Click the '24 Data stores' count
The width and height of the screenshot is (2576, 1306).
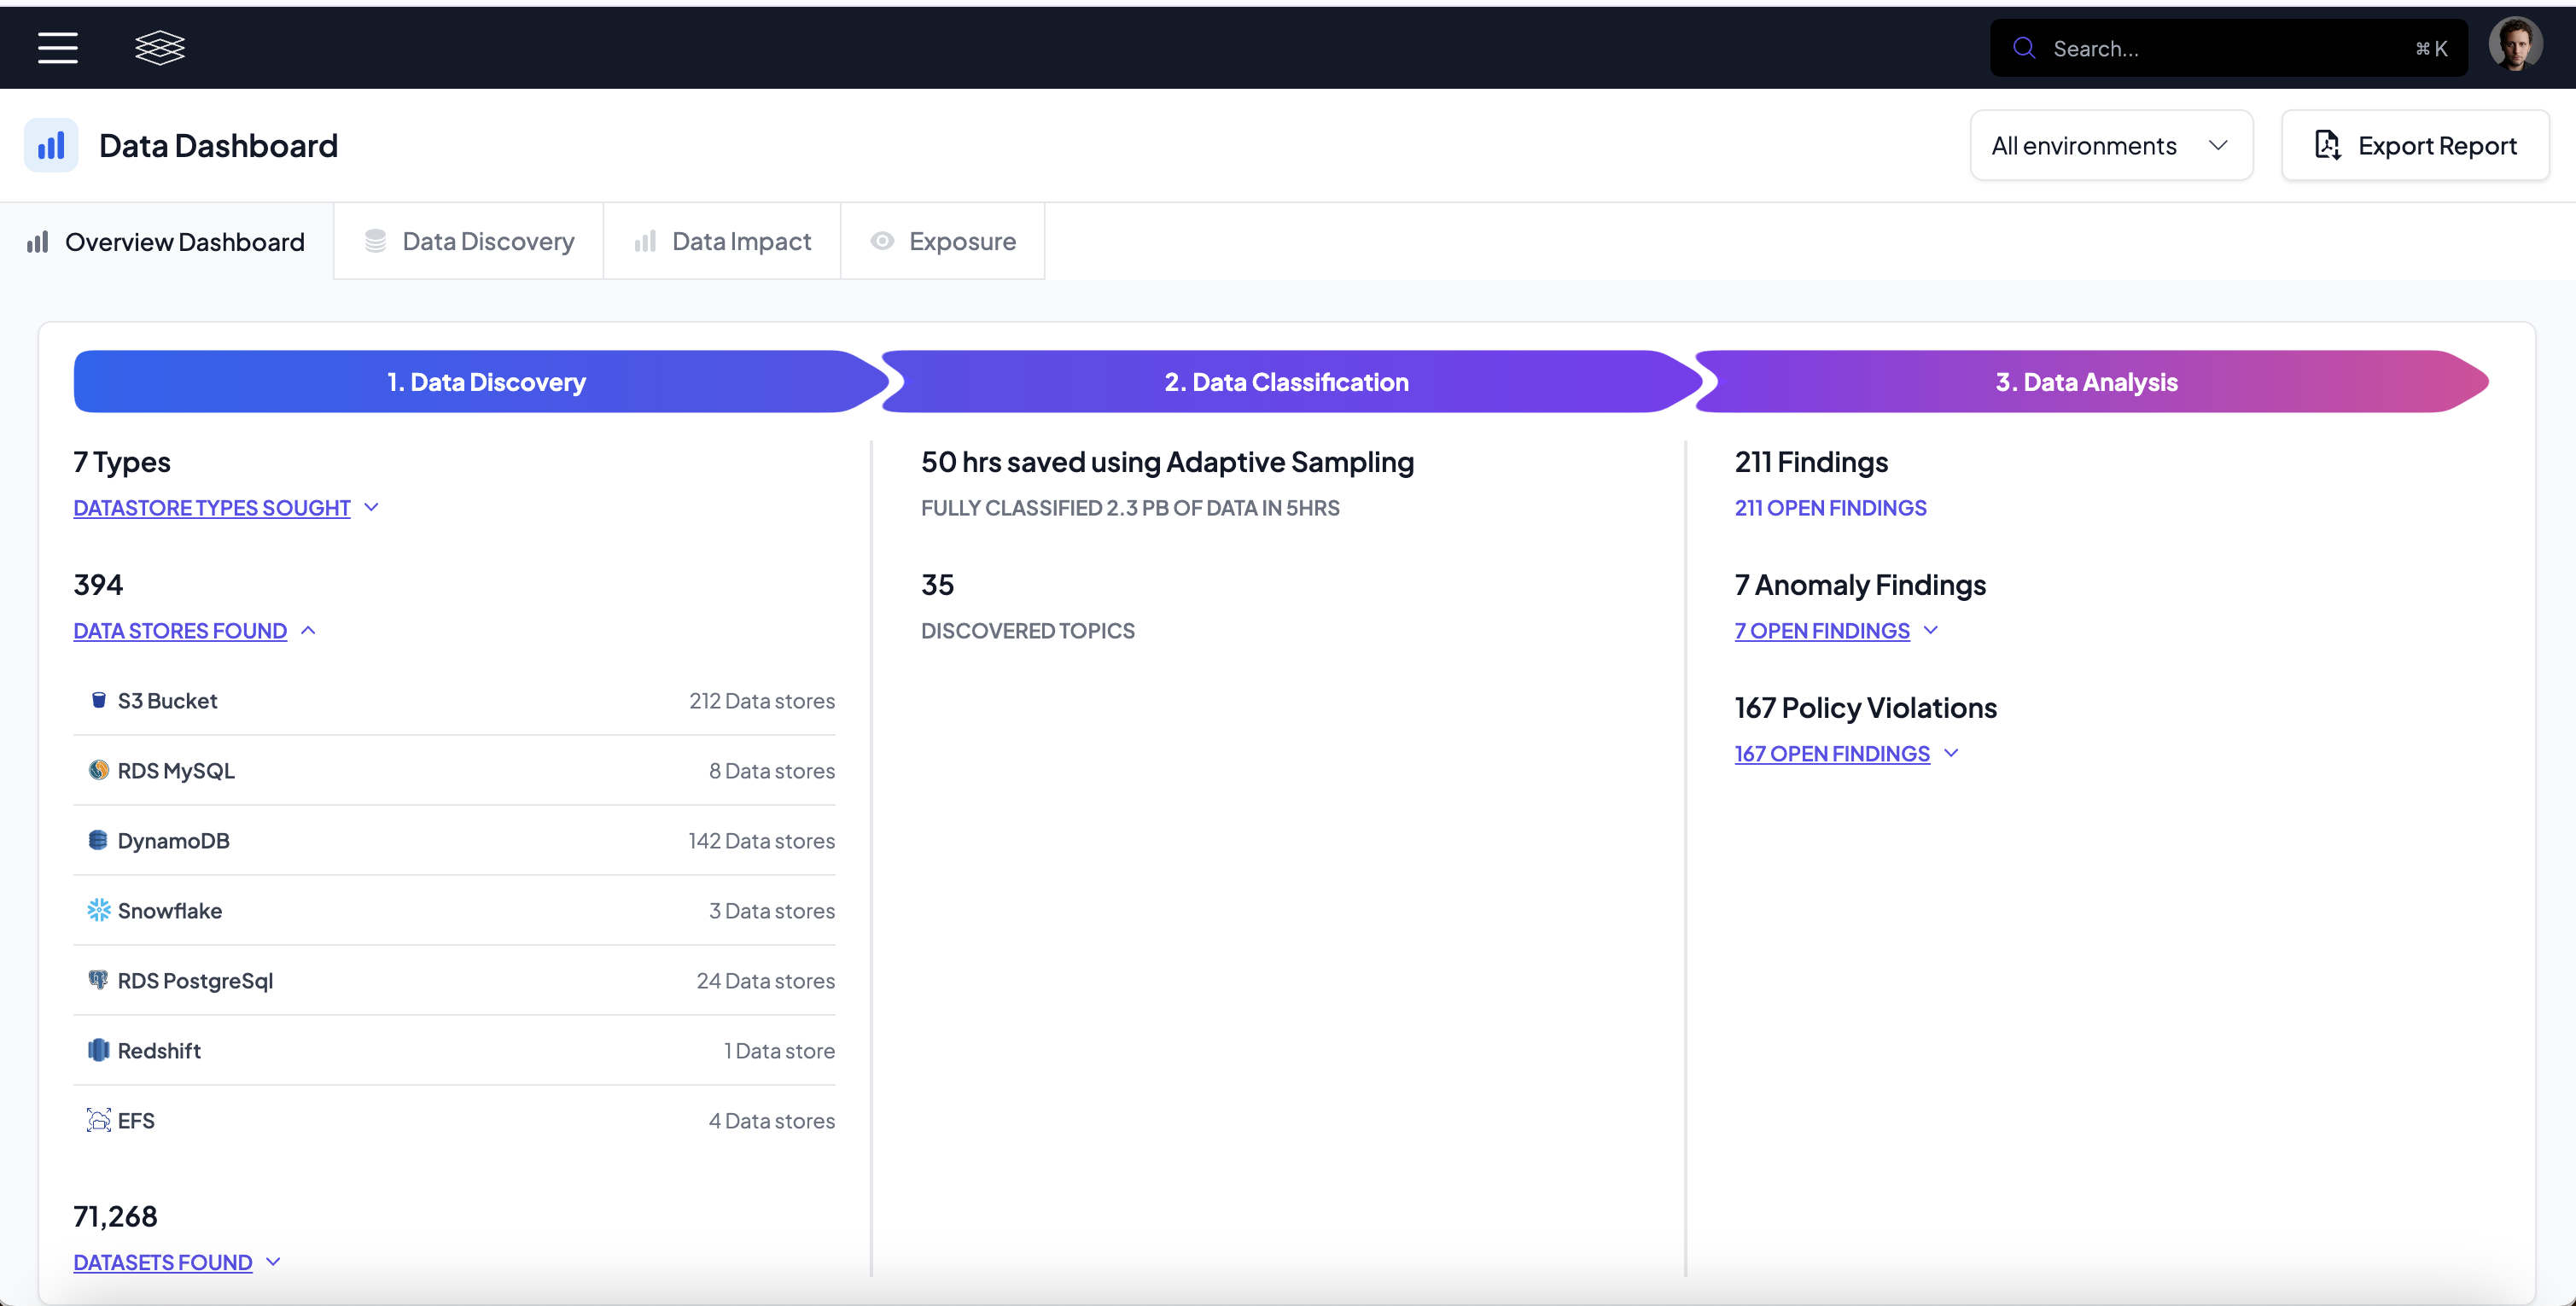click(x=766, y=981)
